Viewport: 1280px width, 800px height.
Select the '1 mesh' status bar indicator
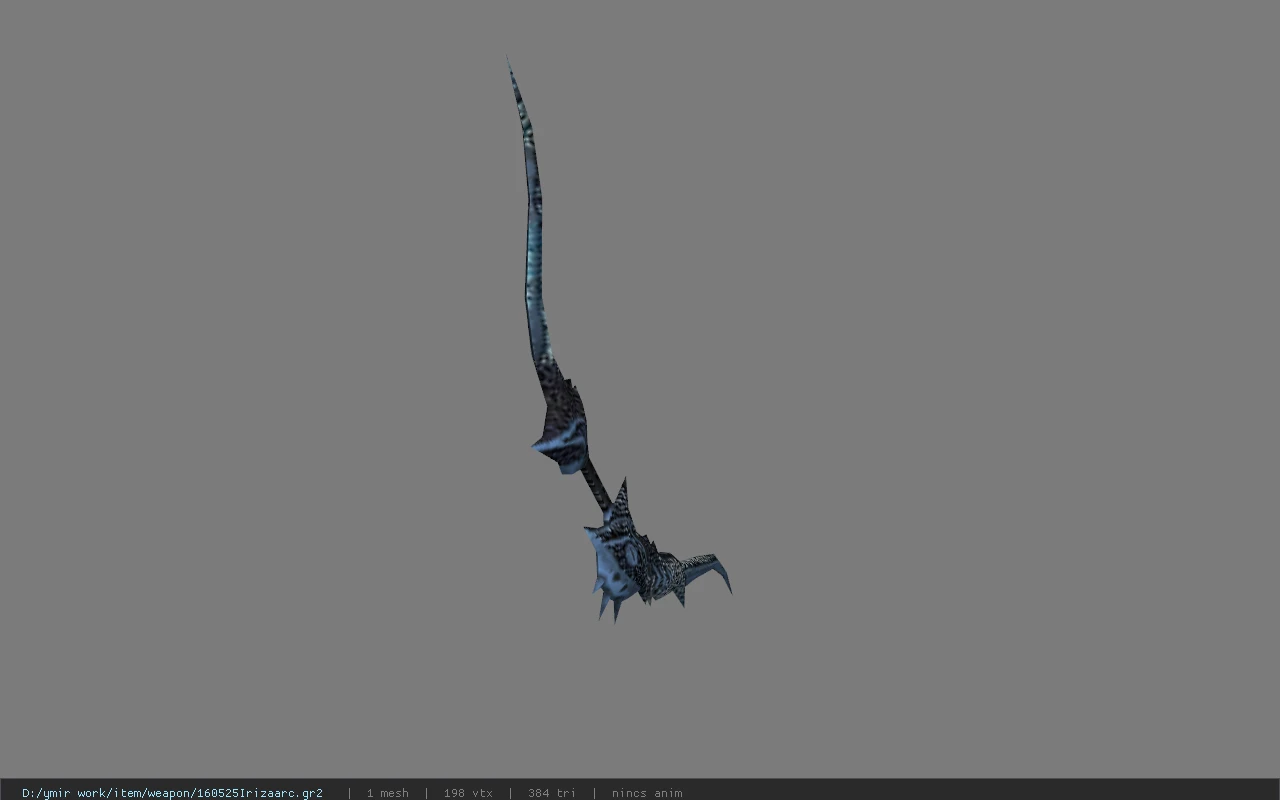387,792
